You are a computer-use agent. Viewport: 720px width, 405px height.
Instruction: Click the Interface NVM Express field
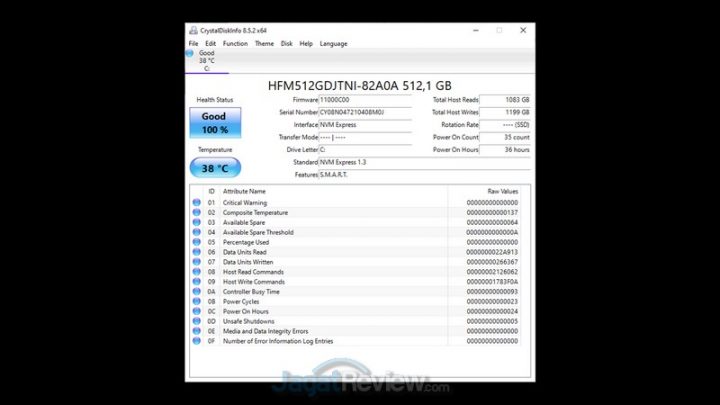click(365, 124)
